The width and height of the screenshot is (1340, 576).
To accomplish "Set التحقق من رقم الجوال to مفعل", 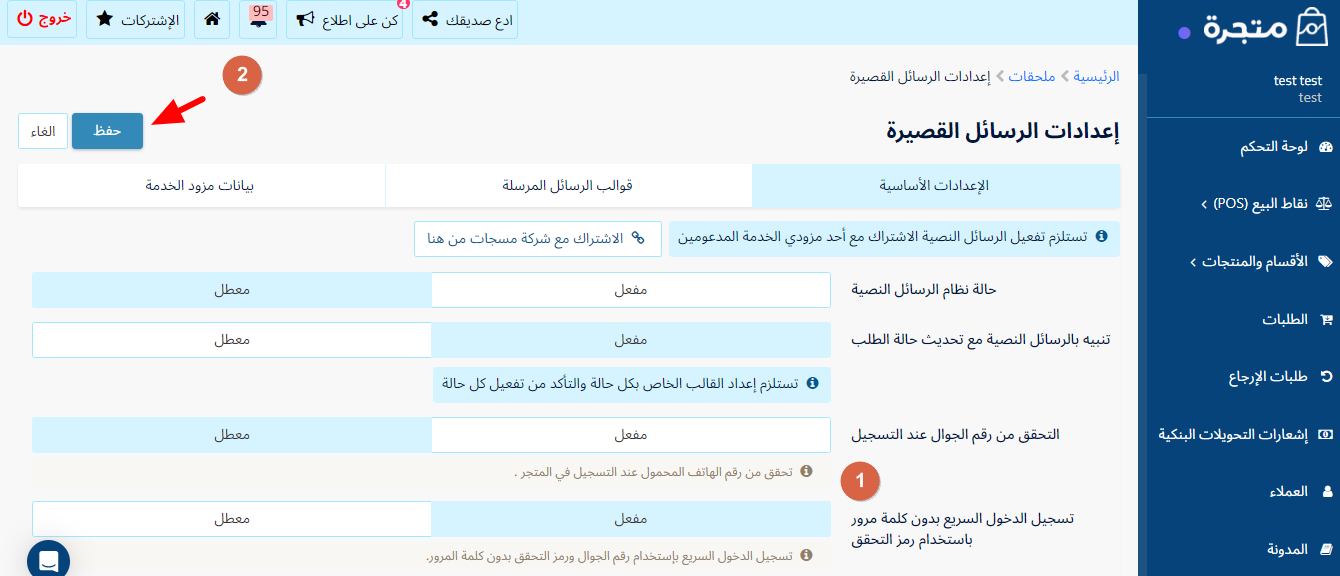I will [630, 435].
